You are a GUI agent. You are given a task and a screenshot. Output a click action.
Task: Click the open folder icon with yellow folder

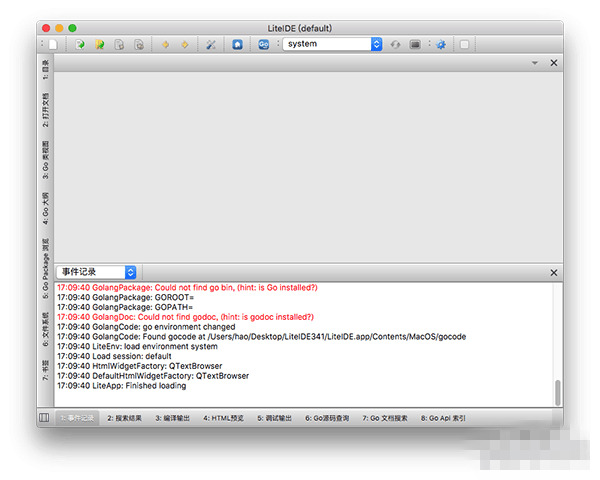pyautogui.click(x=100, y=45)
